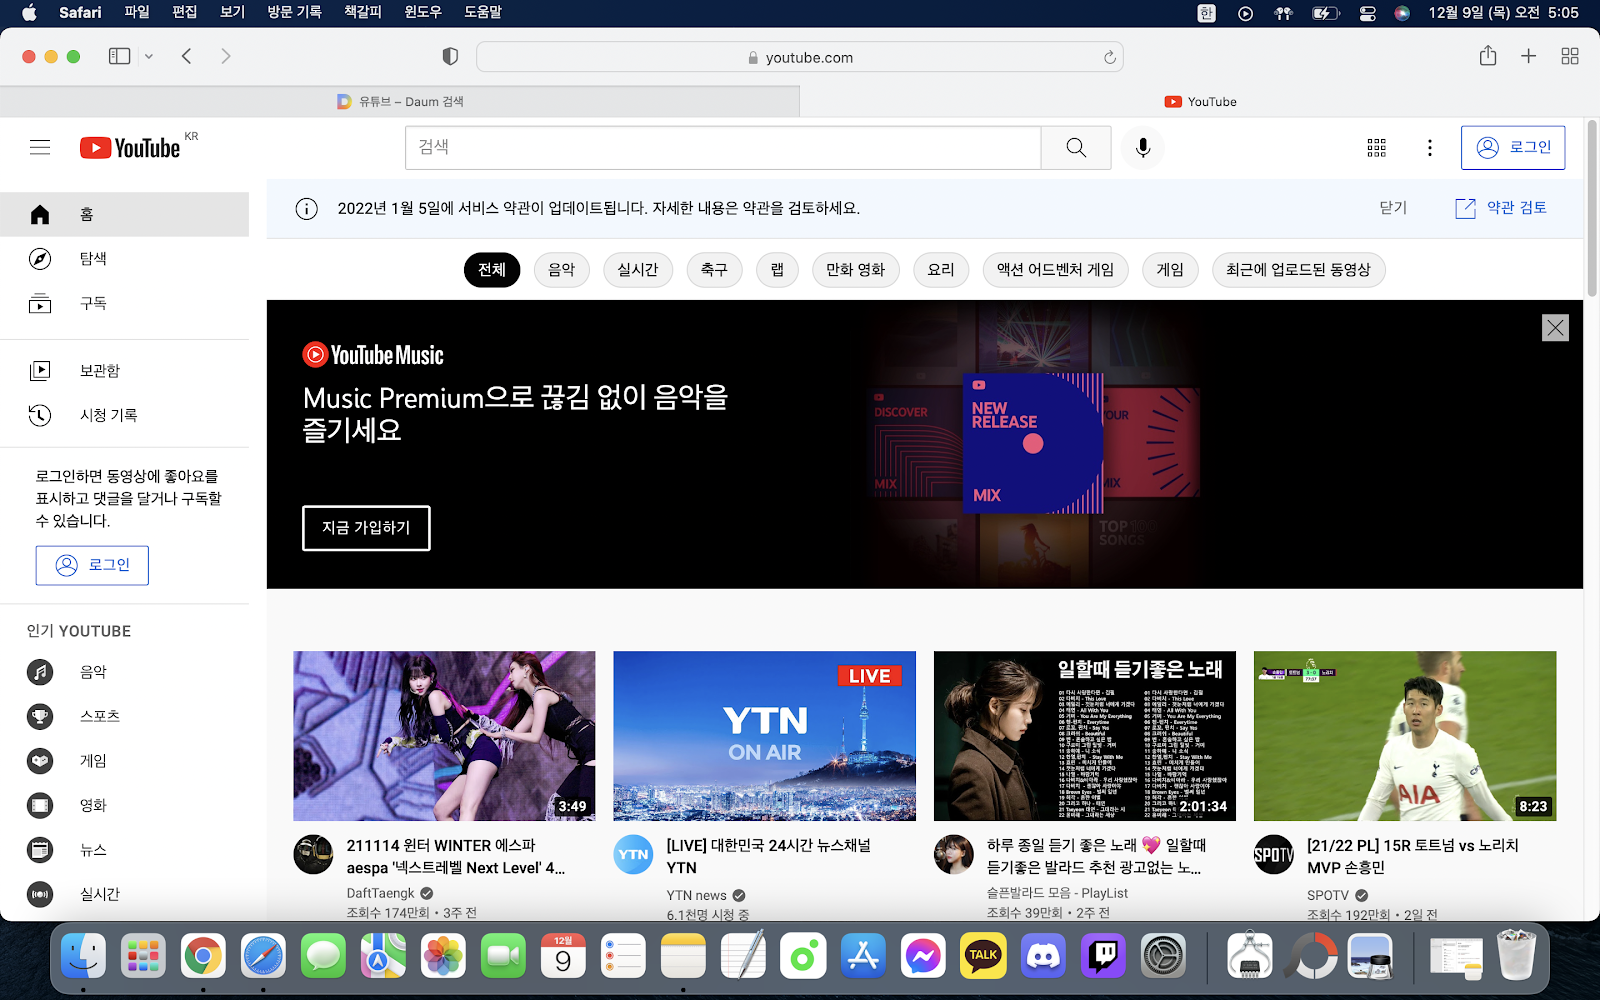Open the aespa WINTER video thumbnail
Viewport: 1600px width, 1000px height.
(444, 736)
